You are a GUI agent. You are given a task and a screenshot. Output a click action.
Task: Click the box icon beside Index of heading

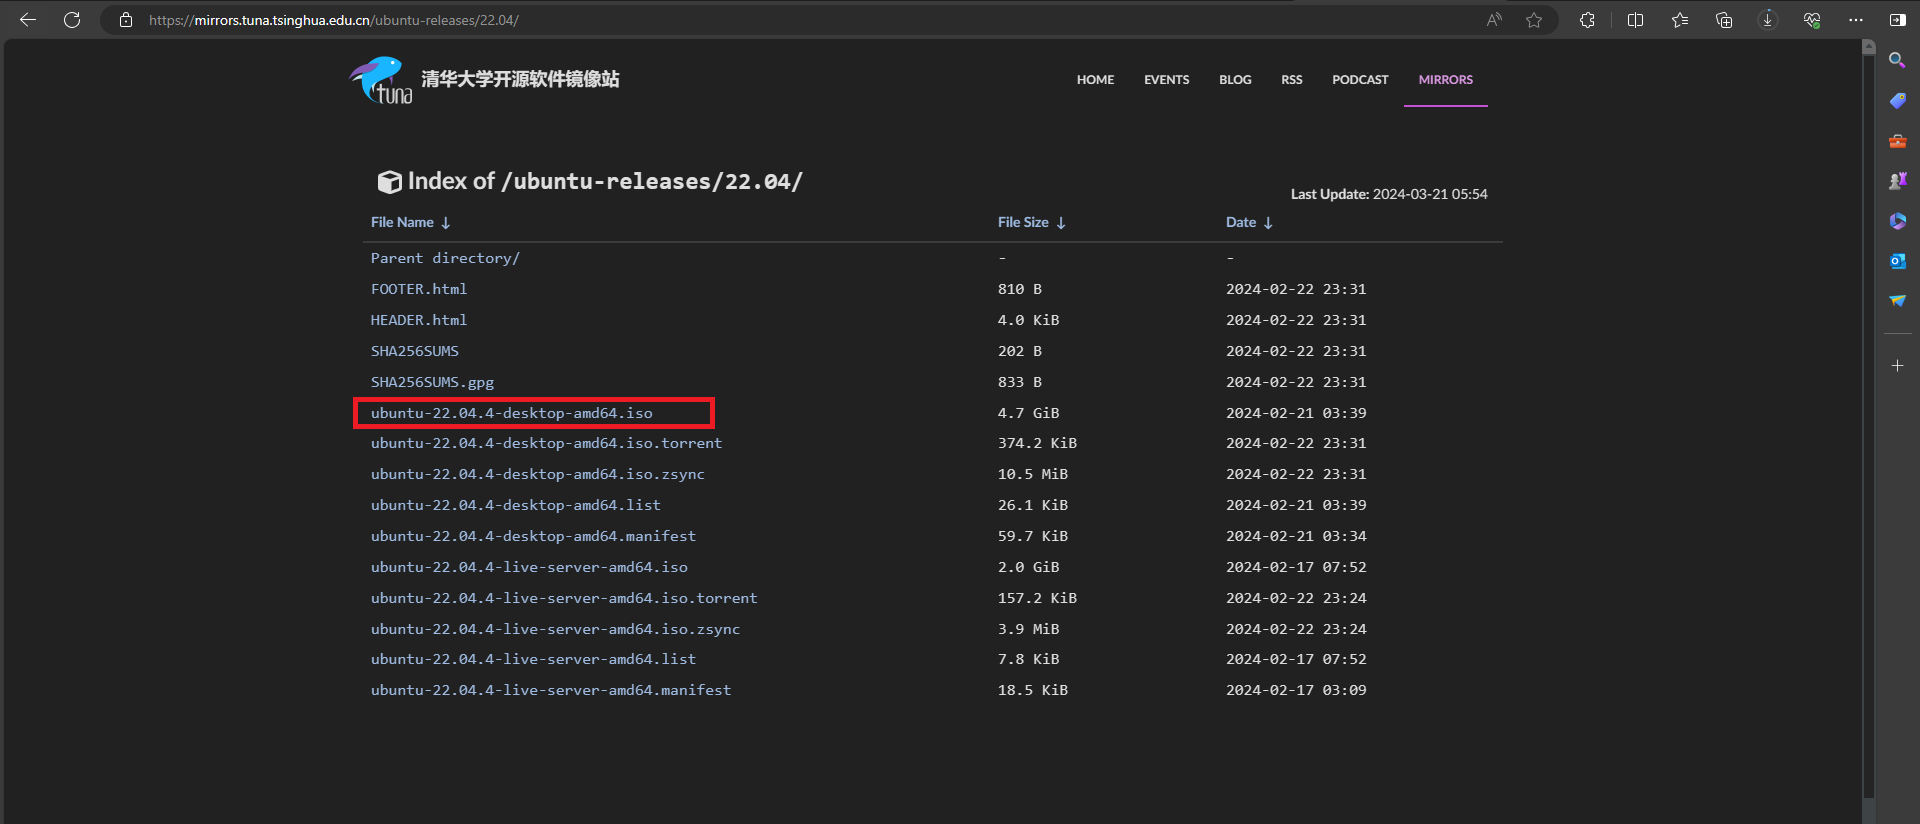tap(389, 182)
